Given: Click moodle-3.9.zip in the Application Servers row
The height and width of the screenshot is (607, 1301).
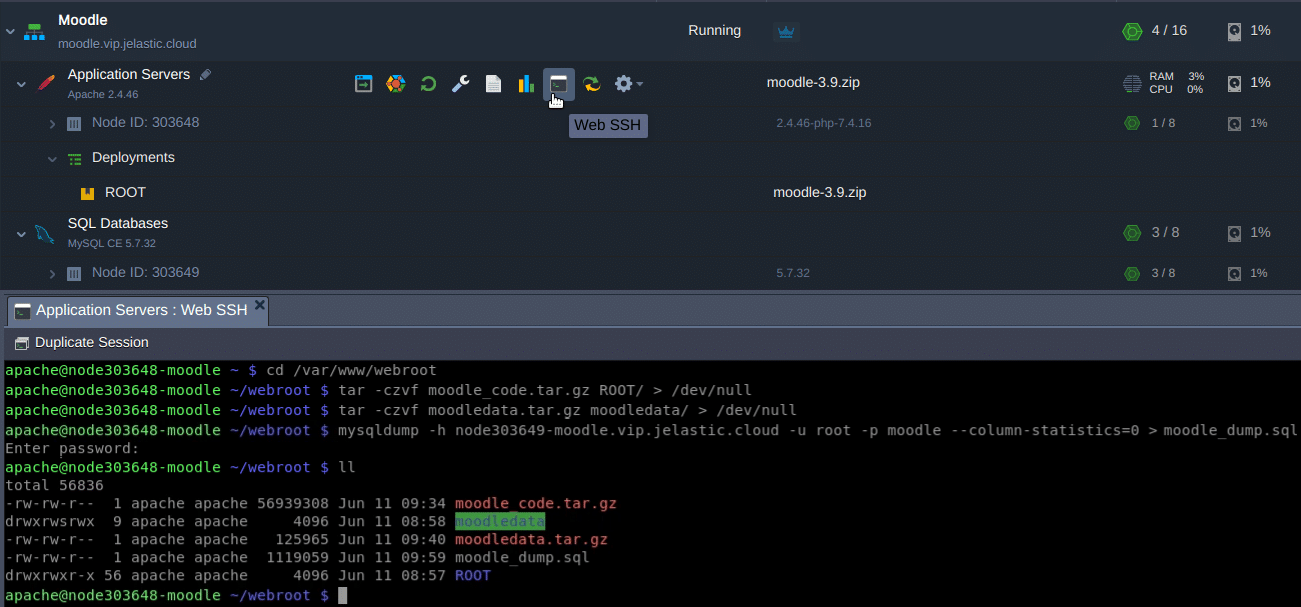Looking at the screenshot, I should point(813,82).
